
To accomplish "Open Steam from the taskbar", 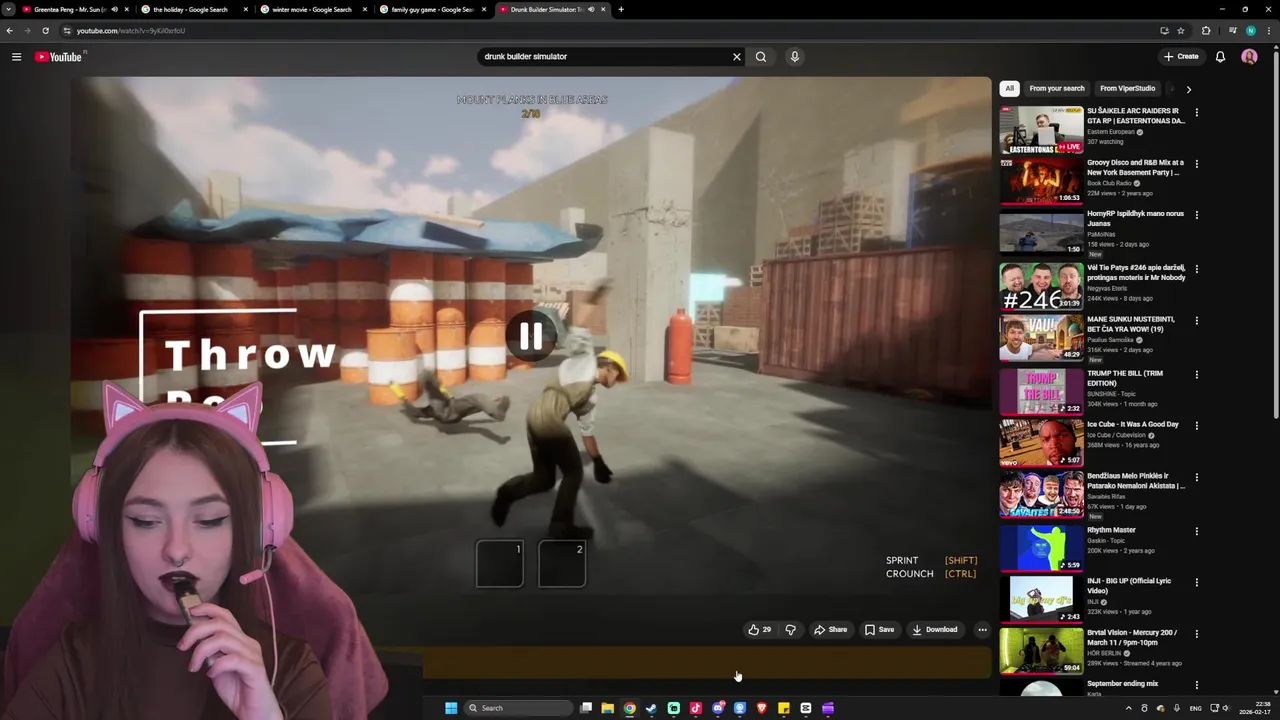I will pyautogui.click(x=651, y=708).
